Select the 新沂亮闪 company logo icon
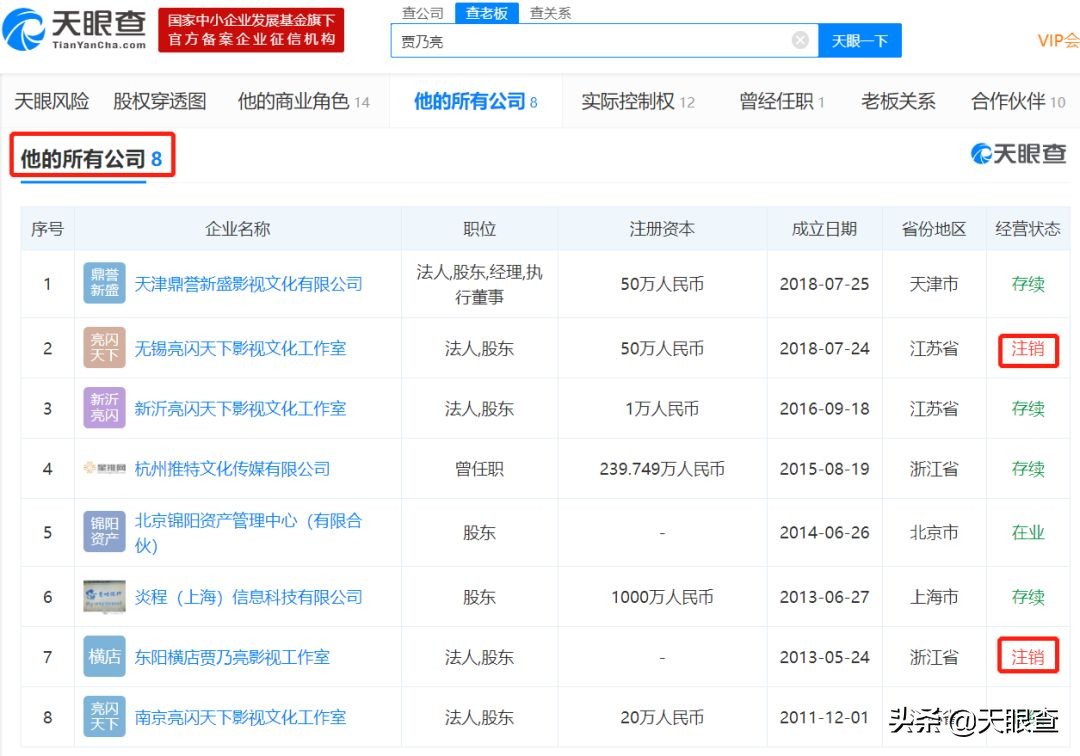 pyautogui.click(x=104, y=408)
